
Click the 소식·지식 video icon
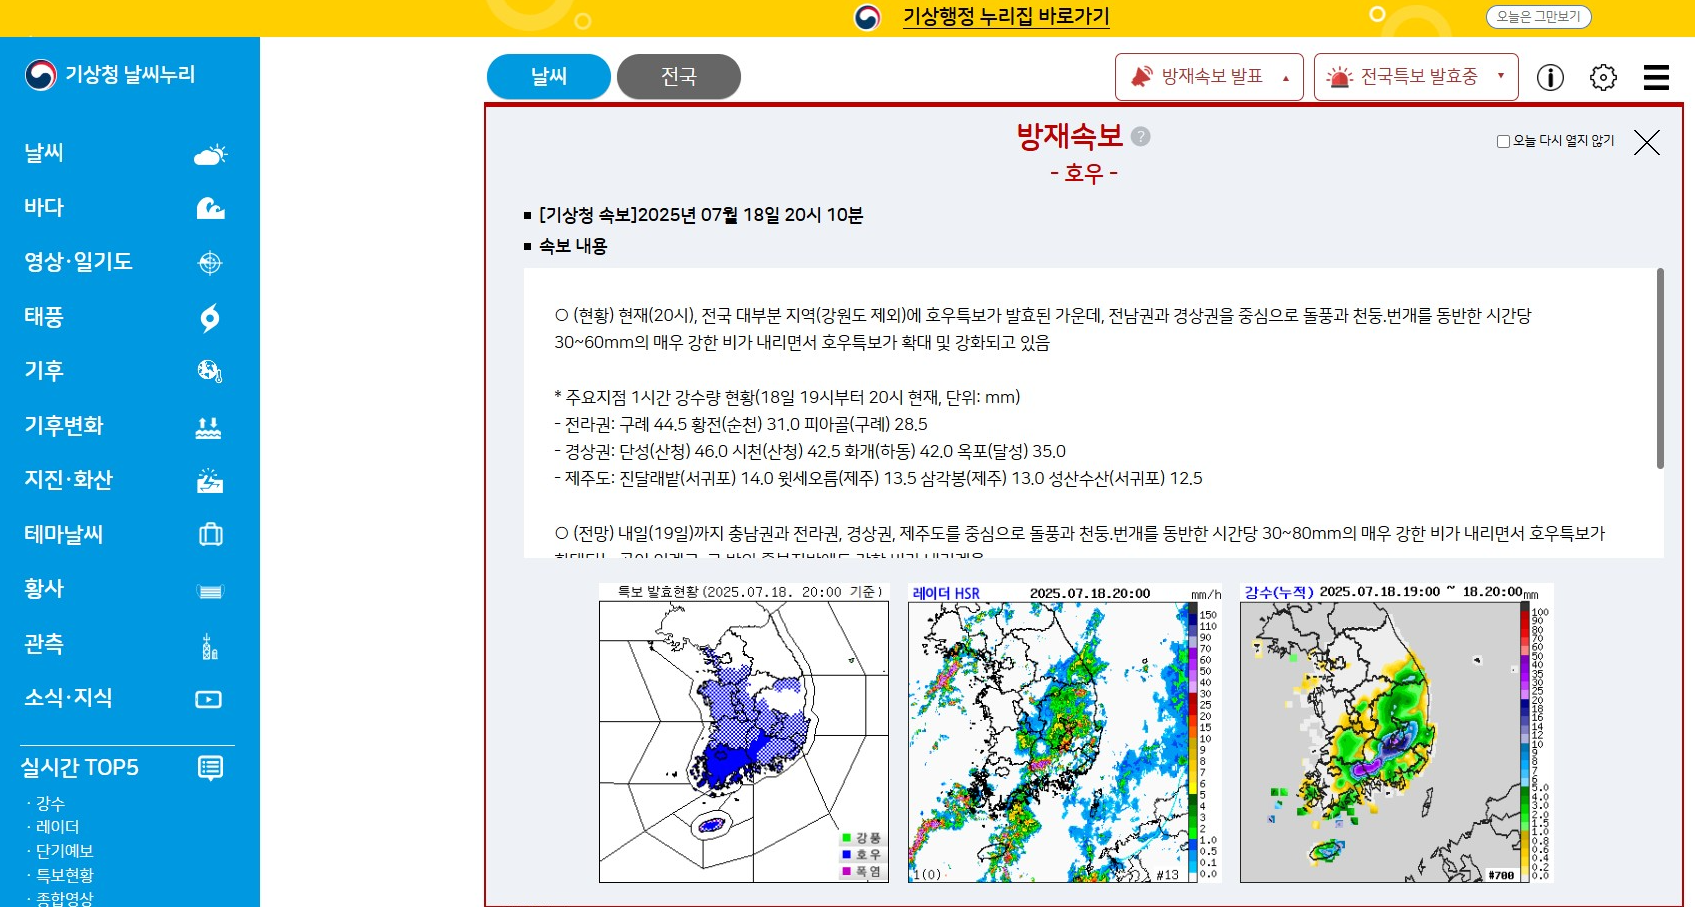pyautogui.click(x=209, y=699)
